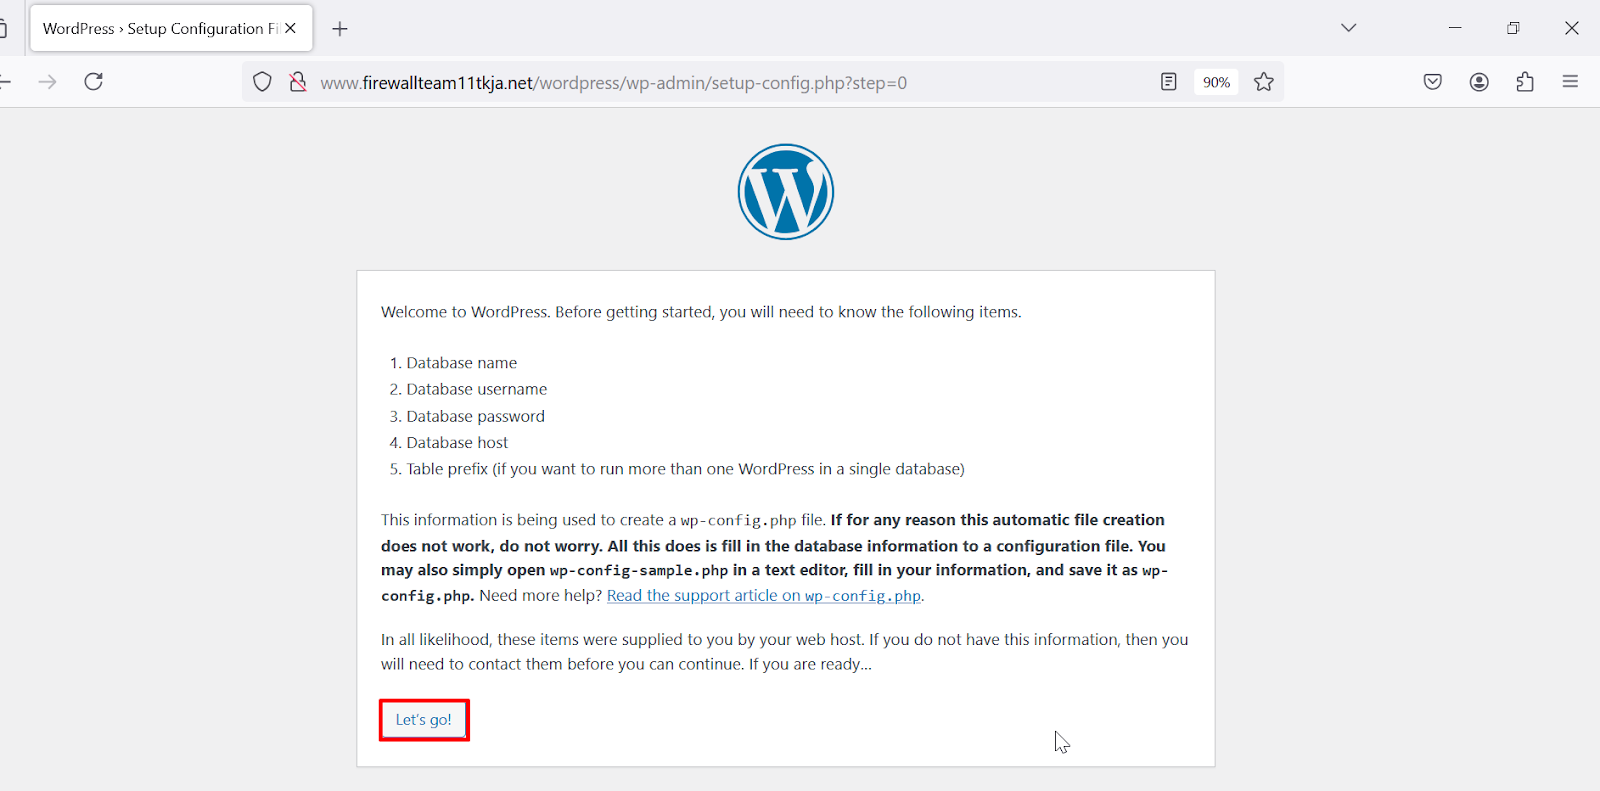
Task: Click the 'Welcome to WordPress' intro sentence
Action: pyautogui.click(x=701, y=312)
